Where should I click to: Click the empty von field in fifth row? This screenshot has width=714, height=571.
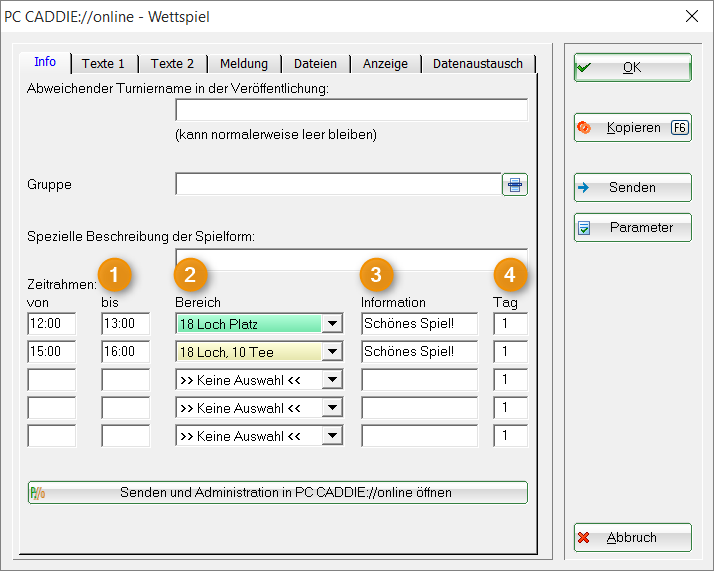coord(51,436)
